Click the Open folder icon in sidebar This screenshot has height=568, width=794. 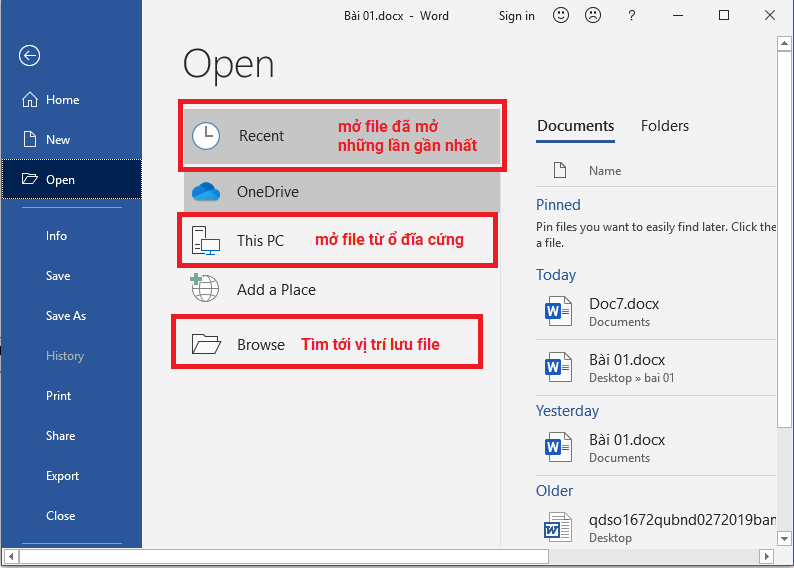30,179
